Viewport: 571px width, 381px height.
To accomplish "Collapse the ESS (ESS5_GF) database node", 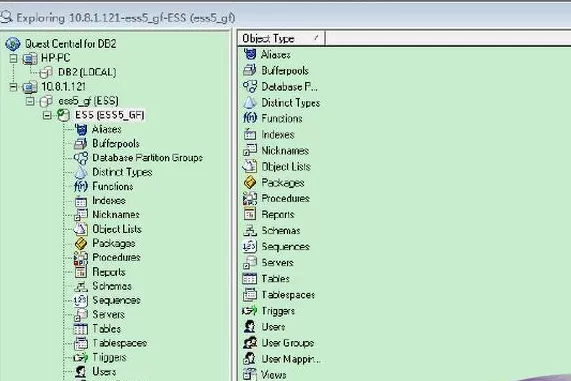I will click(47, 115).
